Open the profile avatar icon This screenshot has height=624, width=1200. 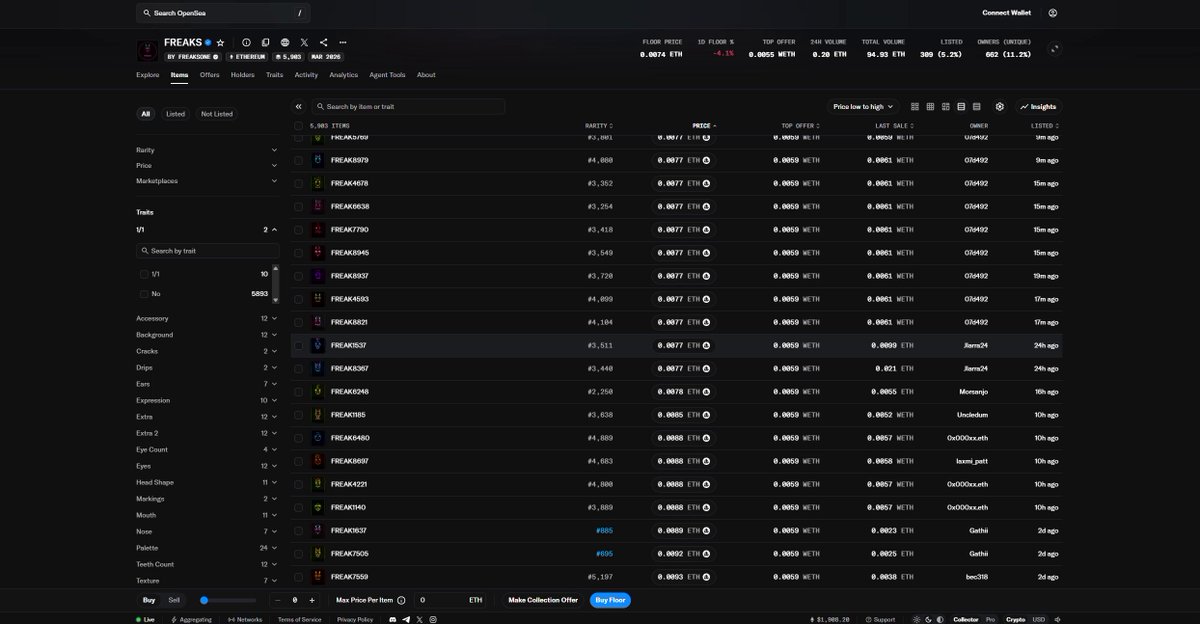(x=1053, y=13)
